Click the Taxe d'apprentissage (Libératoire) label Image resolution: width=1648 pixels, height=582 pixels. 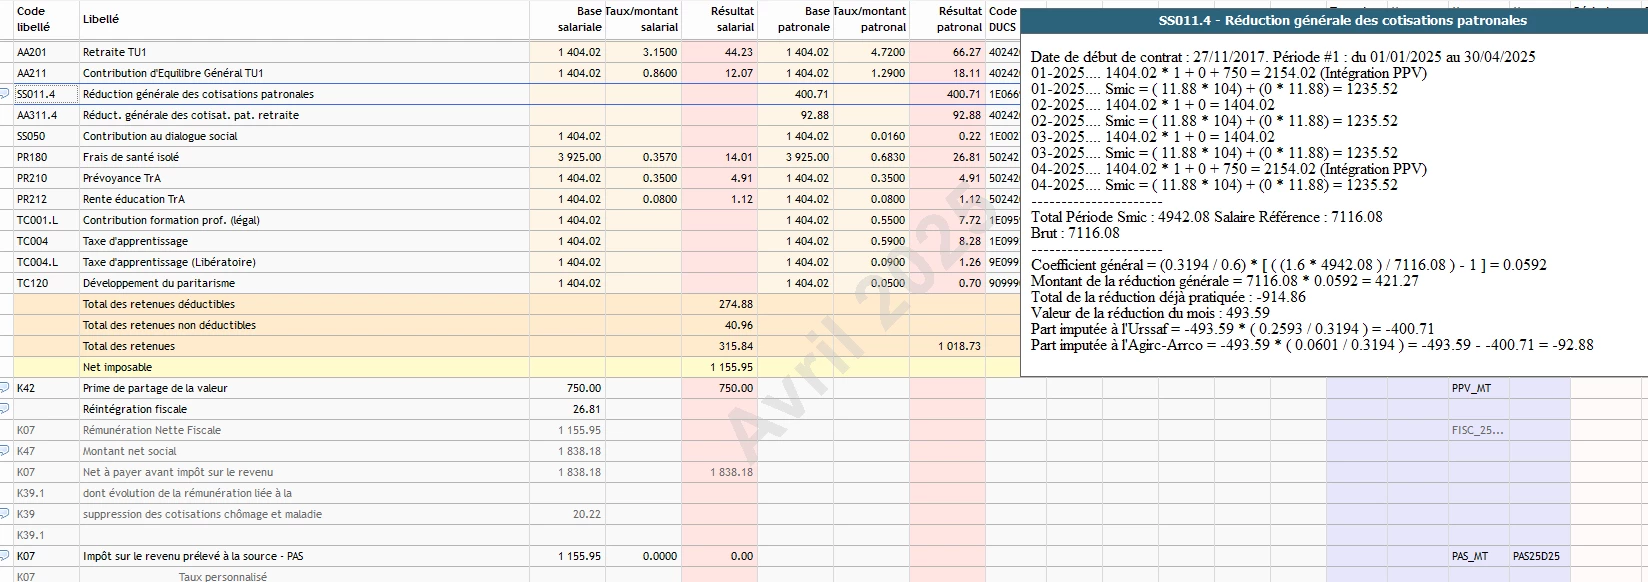(169, 262)
